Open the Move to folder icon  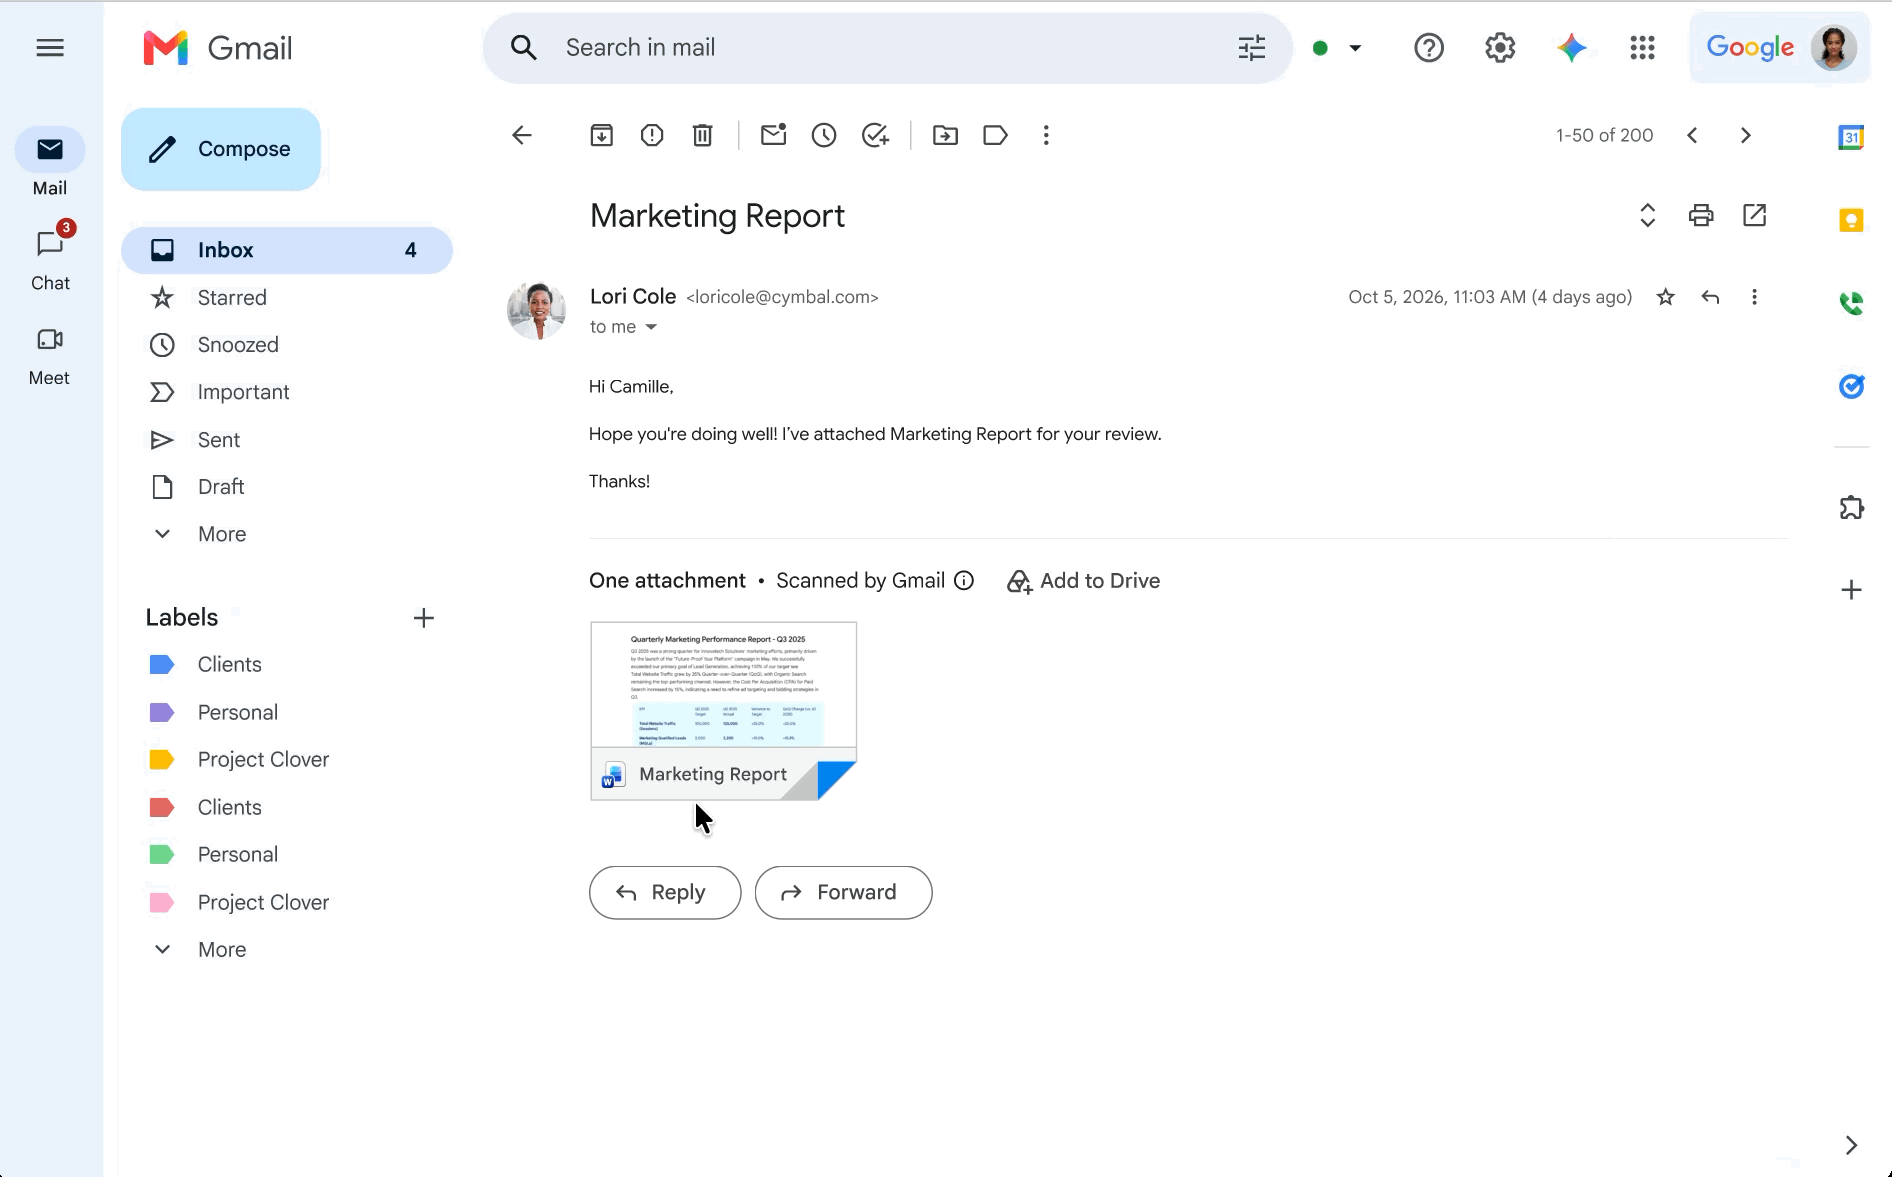(x=945, y=135)
